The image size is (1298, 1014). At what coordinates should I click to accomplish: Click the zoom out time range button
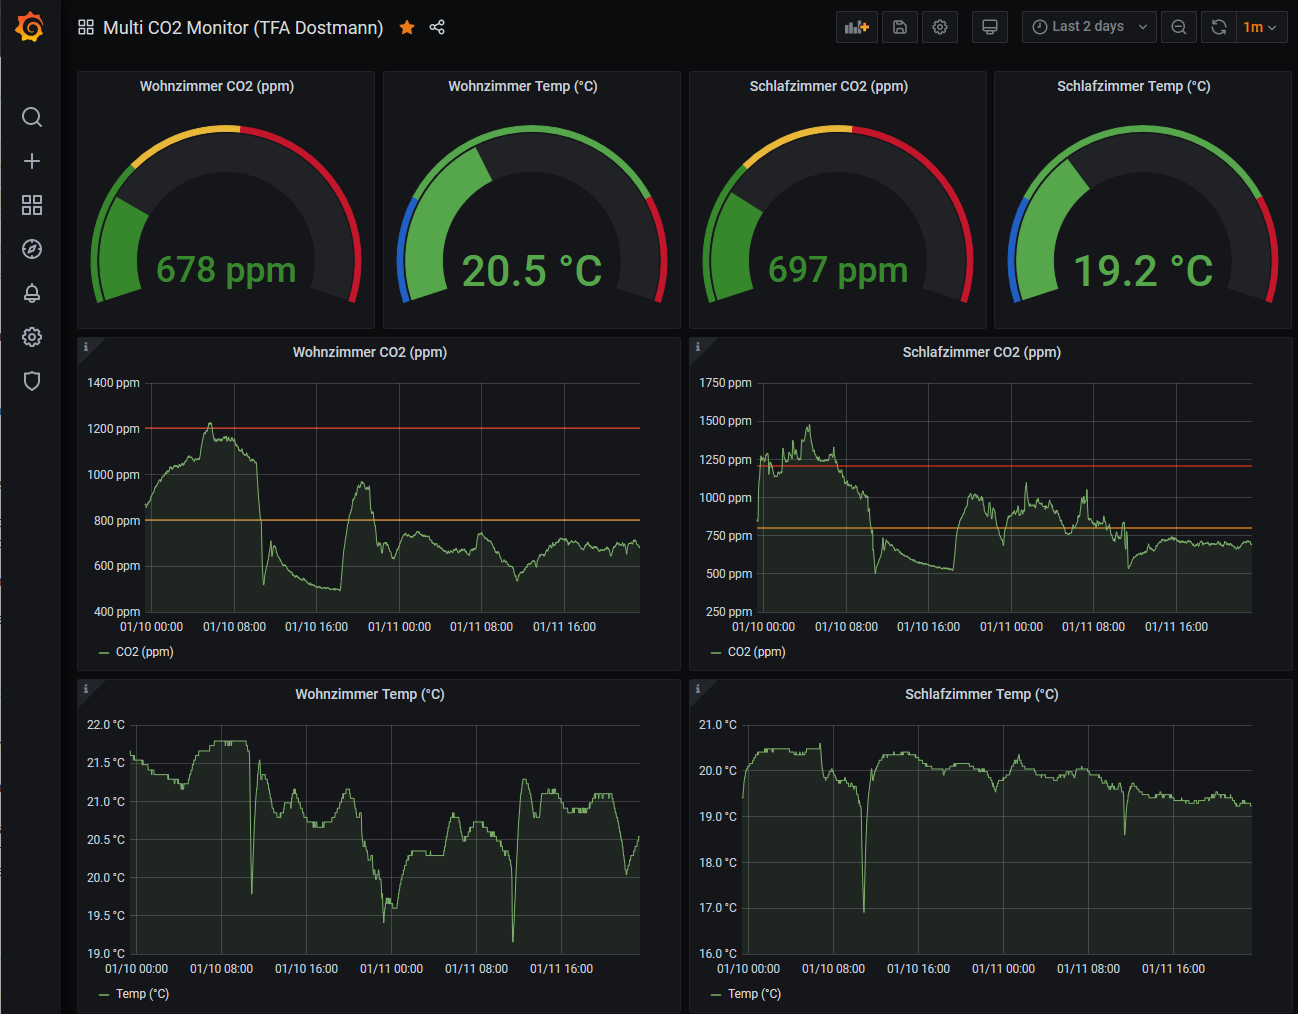point(1179,27)
